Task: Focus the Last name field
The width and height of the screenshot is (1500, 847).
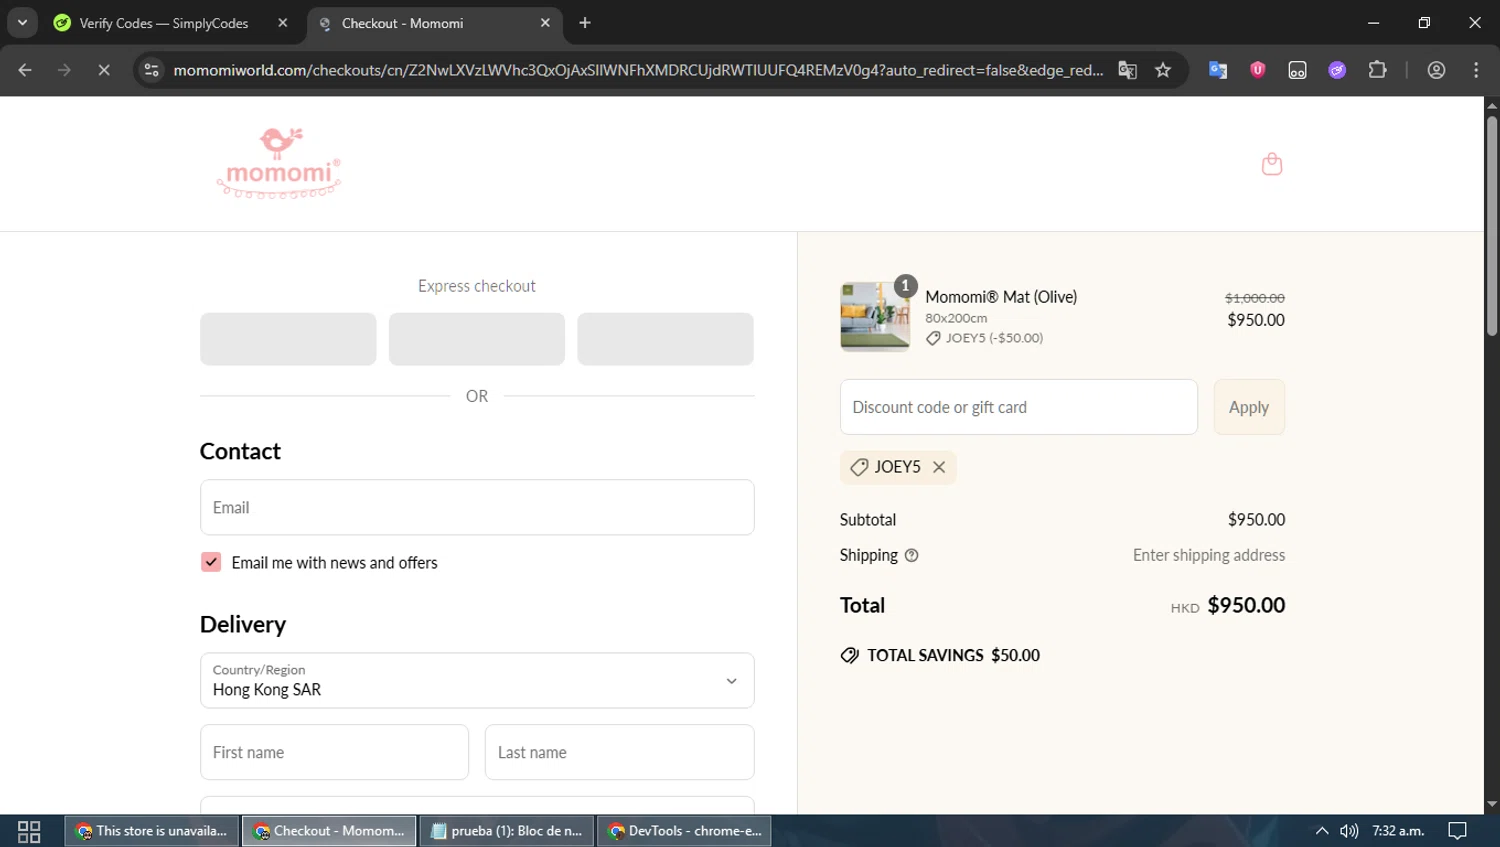Action: 619,752
